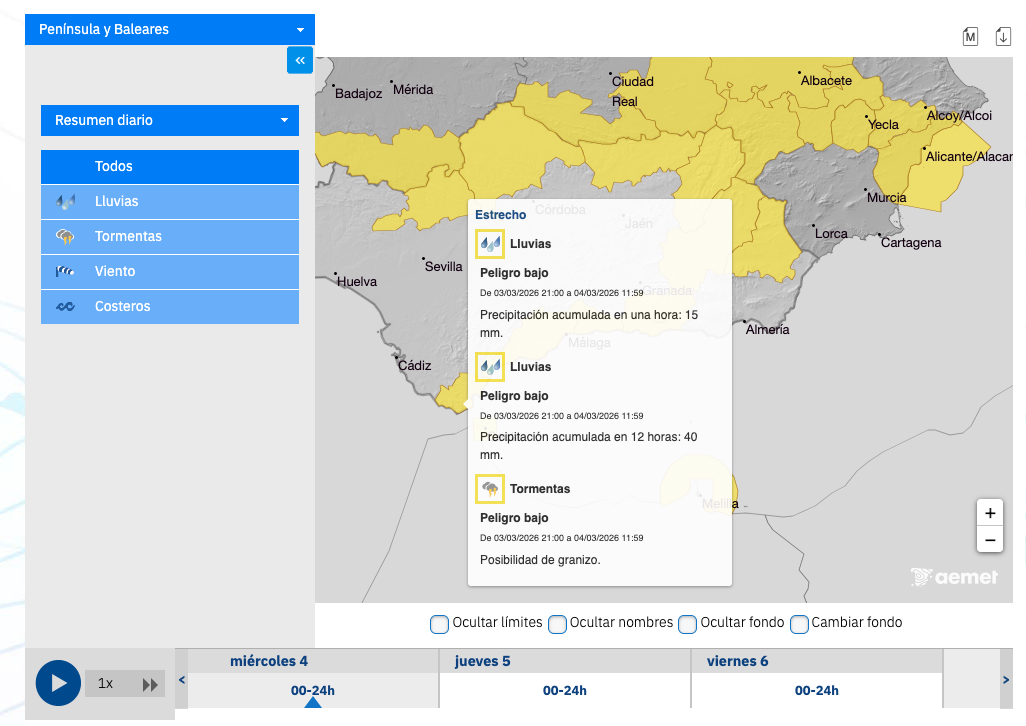This screenshot has width=1026, height=726.
Task: Select the Tormentas warning filter
Action: pyautogui.click(x=170, y=237)
